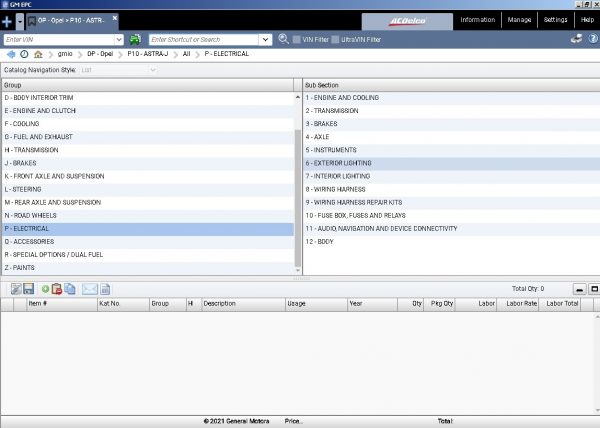This screenshot has height=428, width=600.
Task: Open sub section 12 - BODY
Action: [452, 242]
